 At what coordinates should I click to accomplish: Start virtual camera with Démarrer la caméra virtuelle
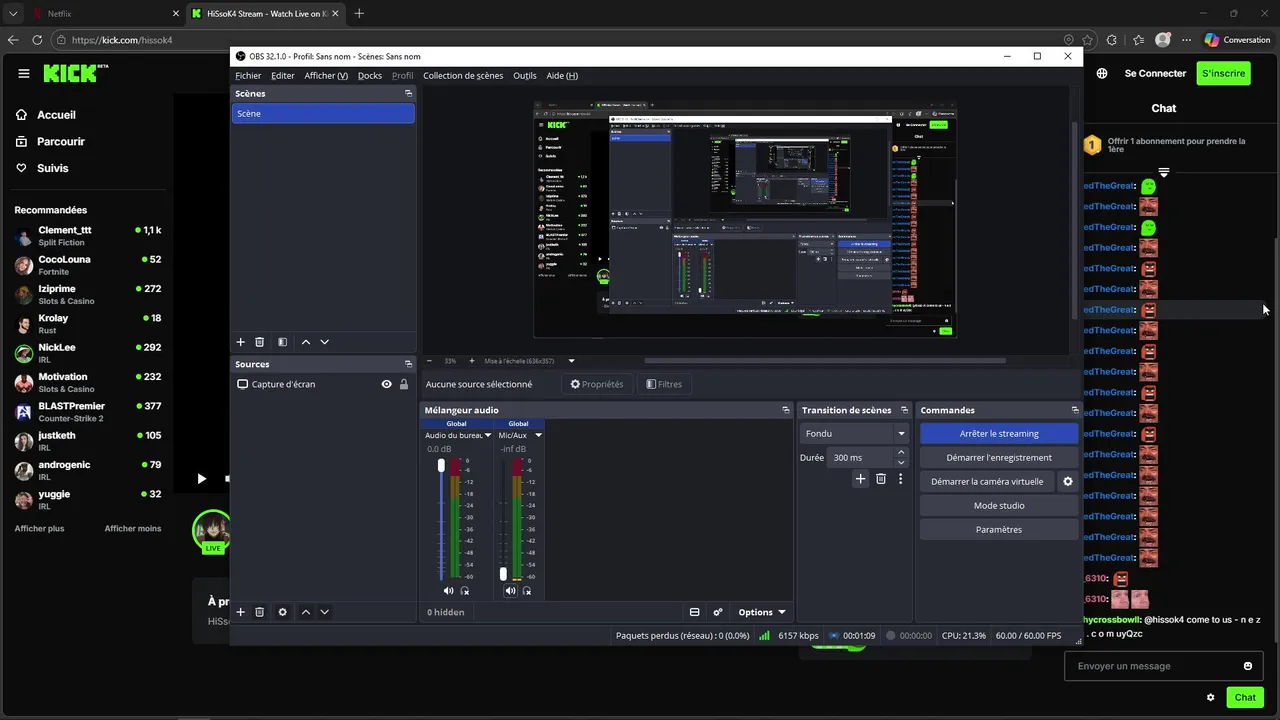click(987, 482)
